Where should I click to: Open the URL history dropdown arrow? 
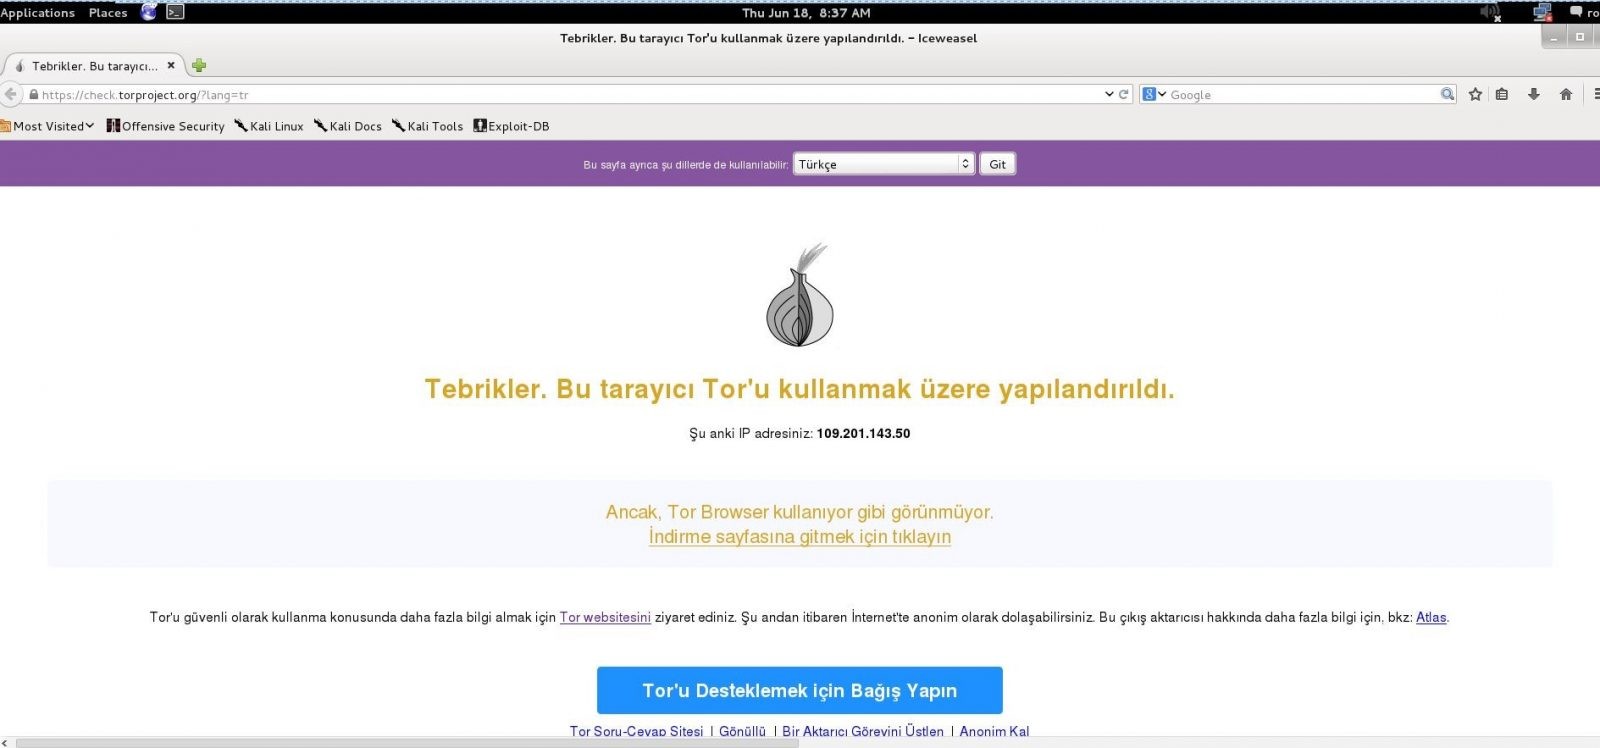(1109, 94)
